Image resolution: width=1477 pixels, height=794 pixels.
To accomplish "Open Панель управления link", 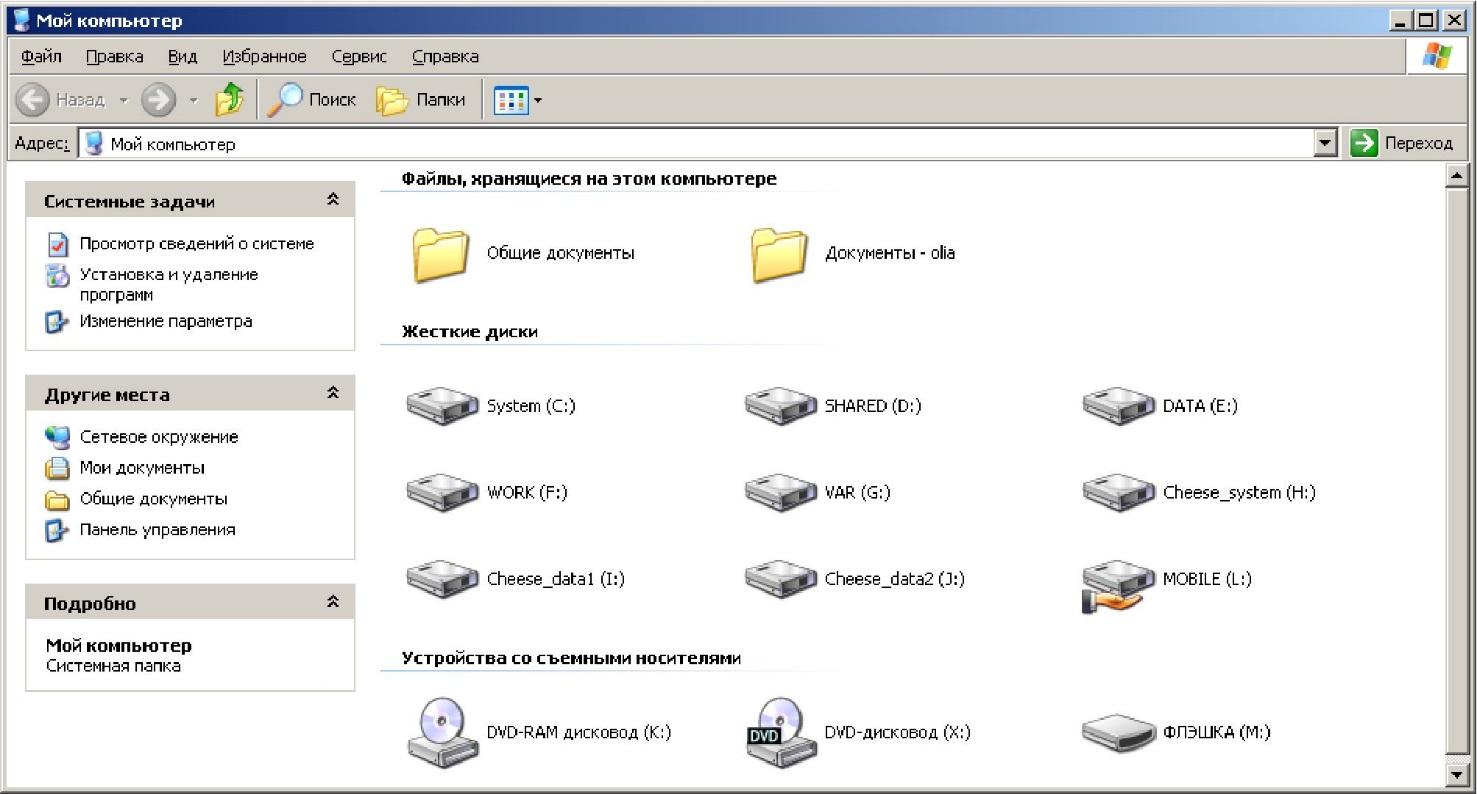I will coord(157,530).
